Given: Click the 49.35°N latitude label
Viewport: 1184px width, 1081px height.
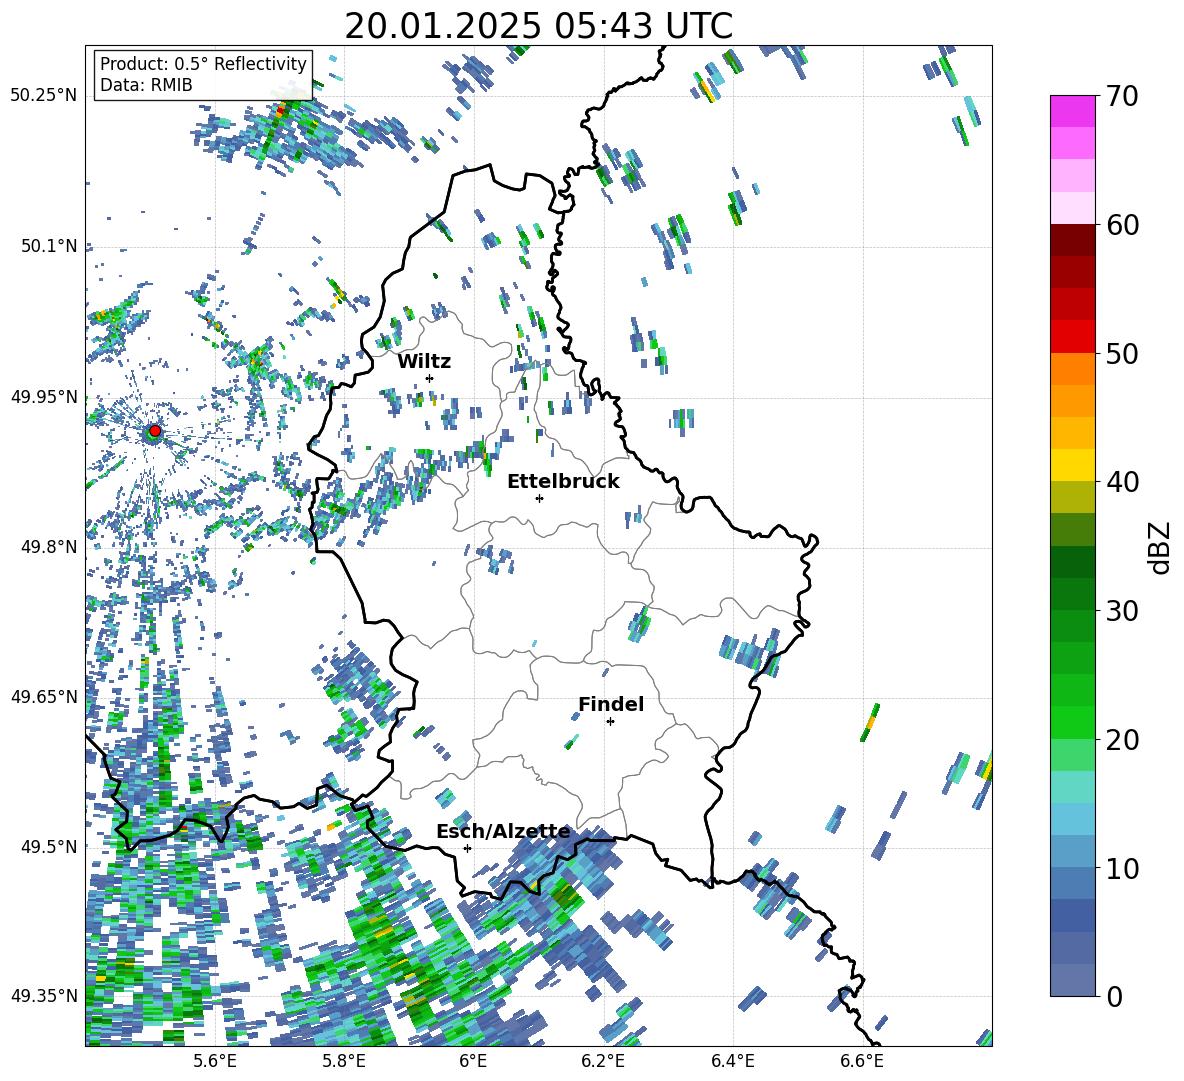Looking at the screenshot, I should click(x=44, y=996).
